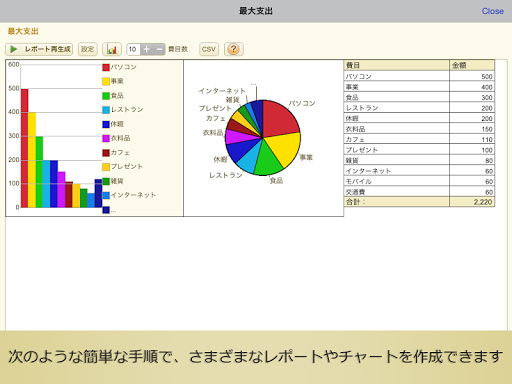Click the red パソコン legend swatch

[106, 67]
